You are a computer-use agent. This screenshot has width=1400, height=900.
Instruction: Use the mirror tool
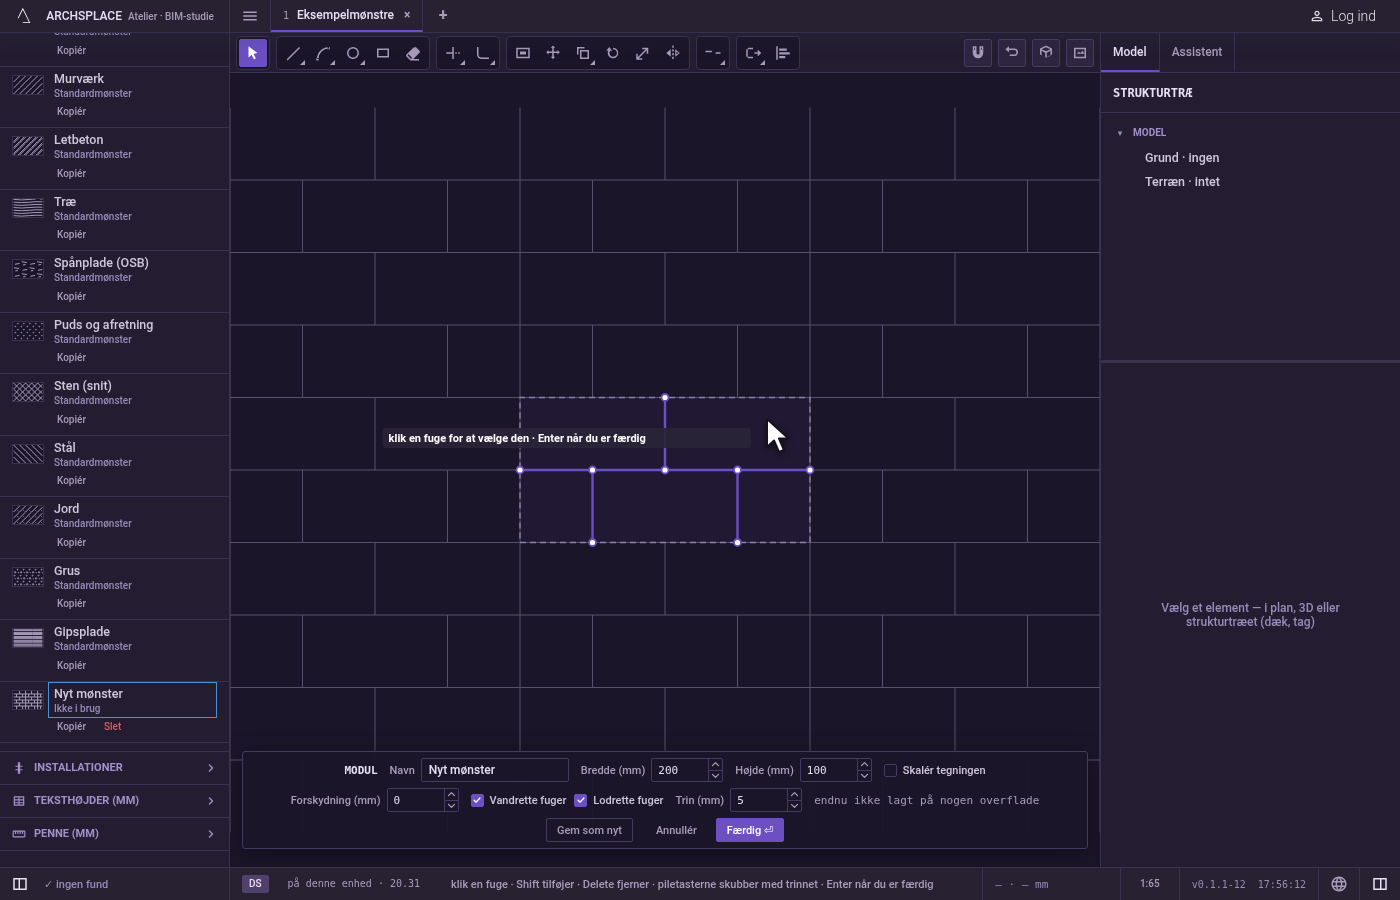673,53
